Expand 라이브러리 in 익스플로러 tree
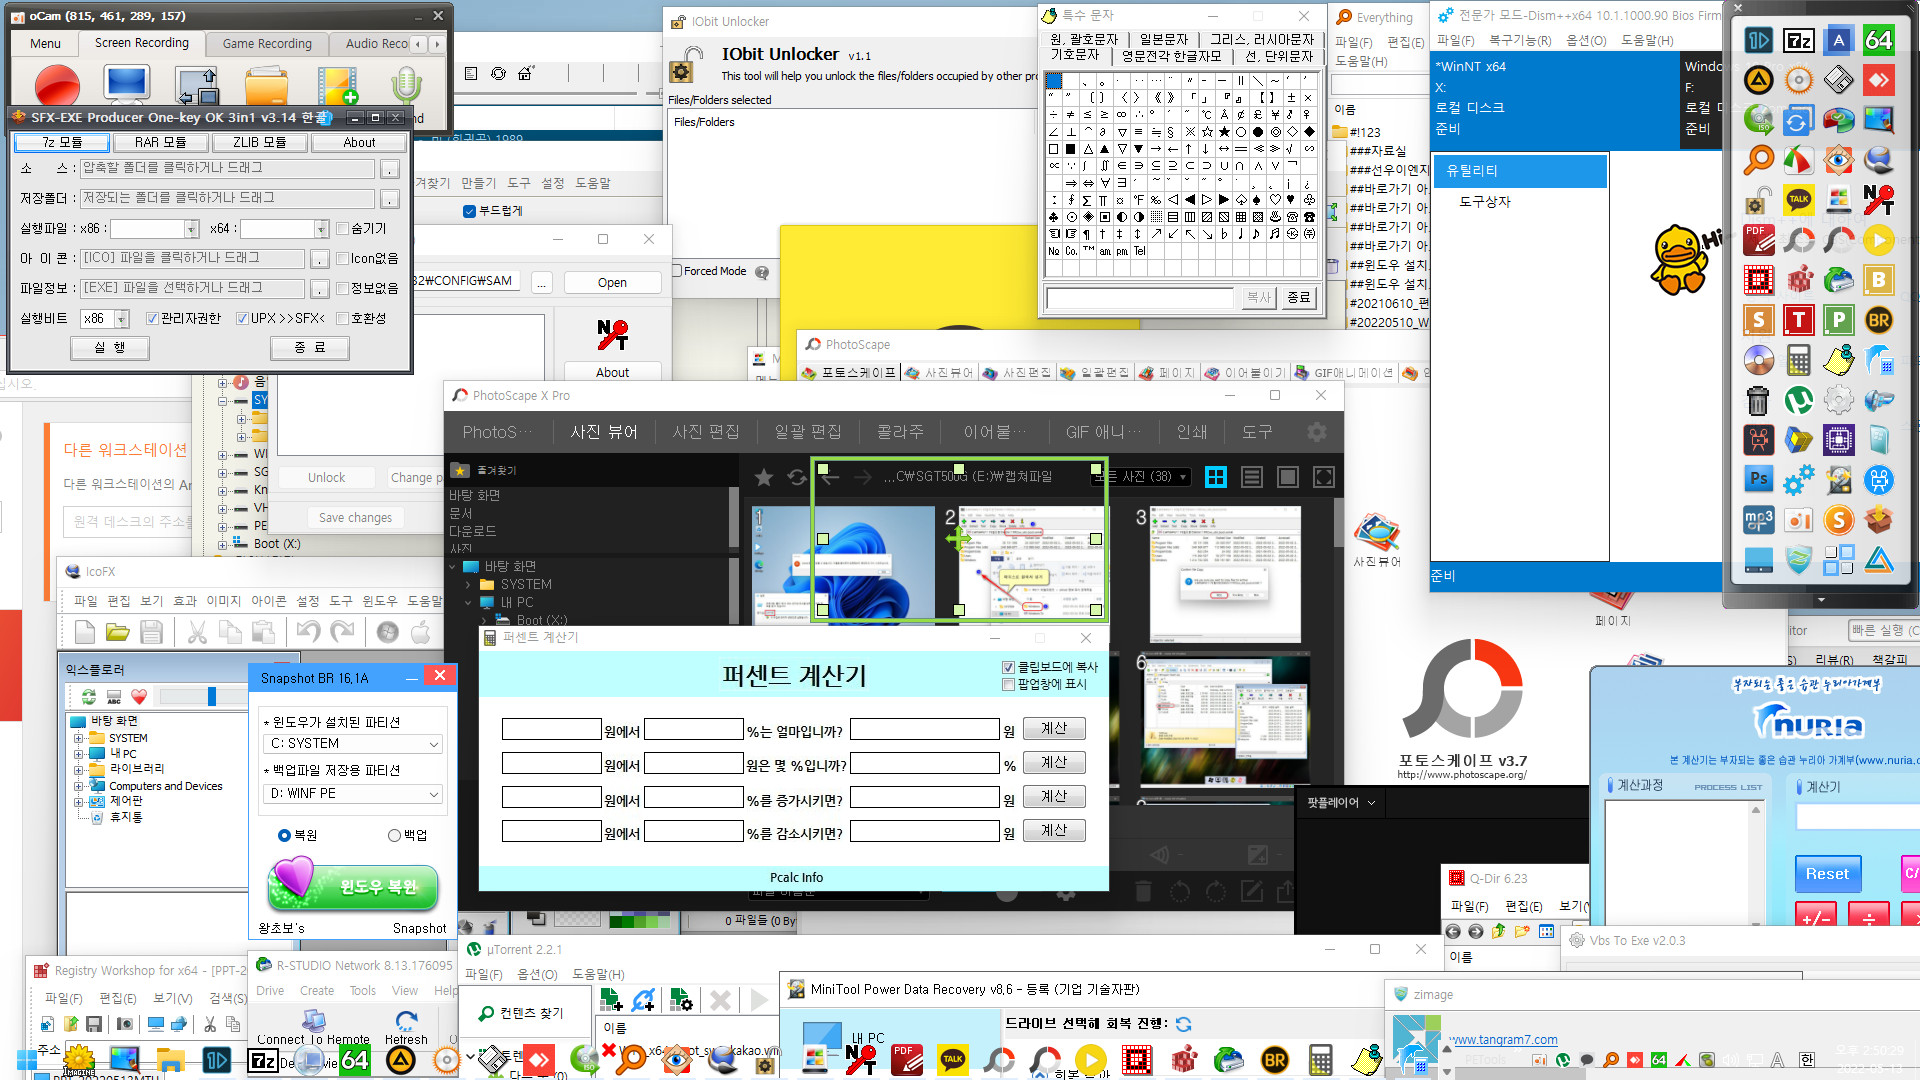This screenshot has height=1080, width=1920. tap(78, 770)
